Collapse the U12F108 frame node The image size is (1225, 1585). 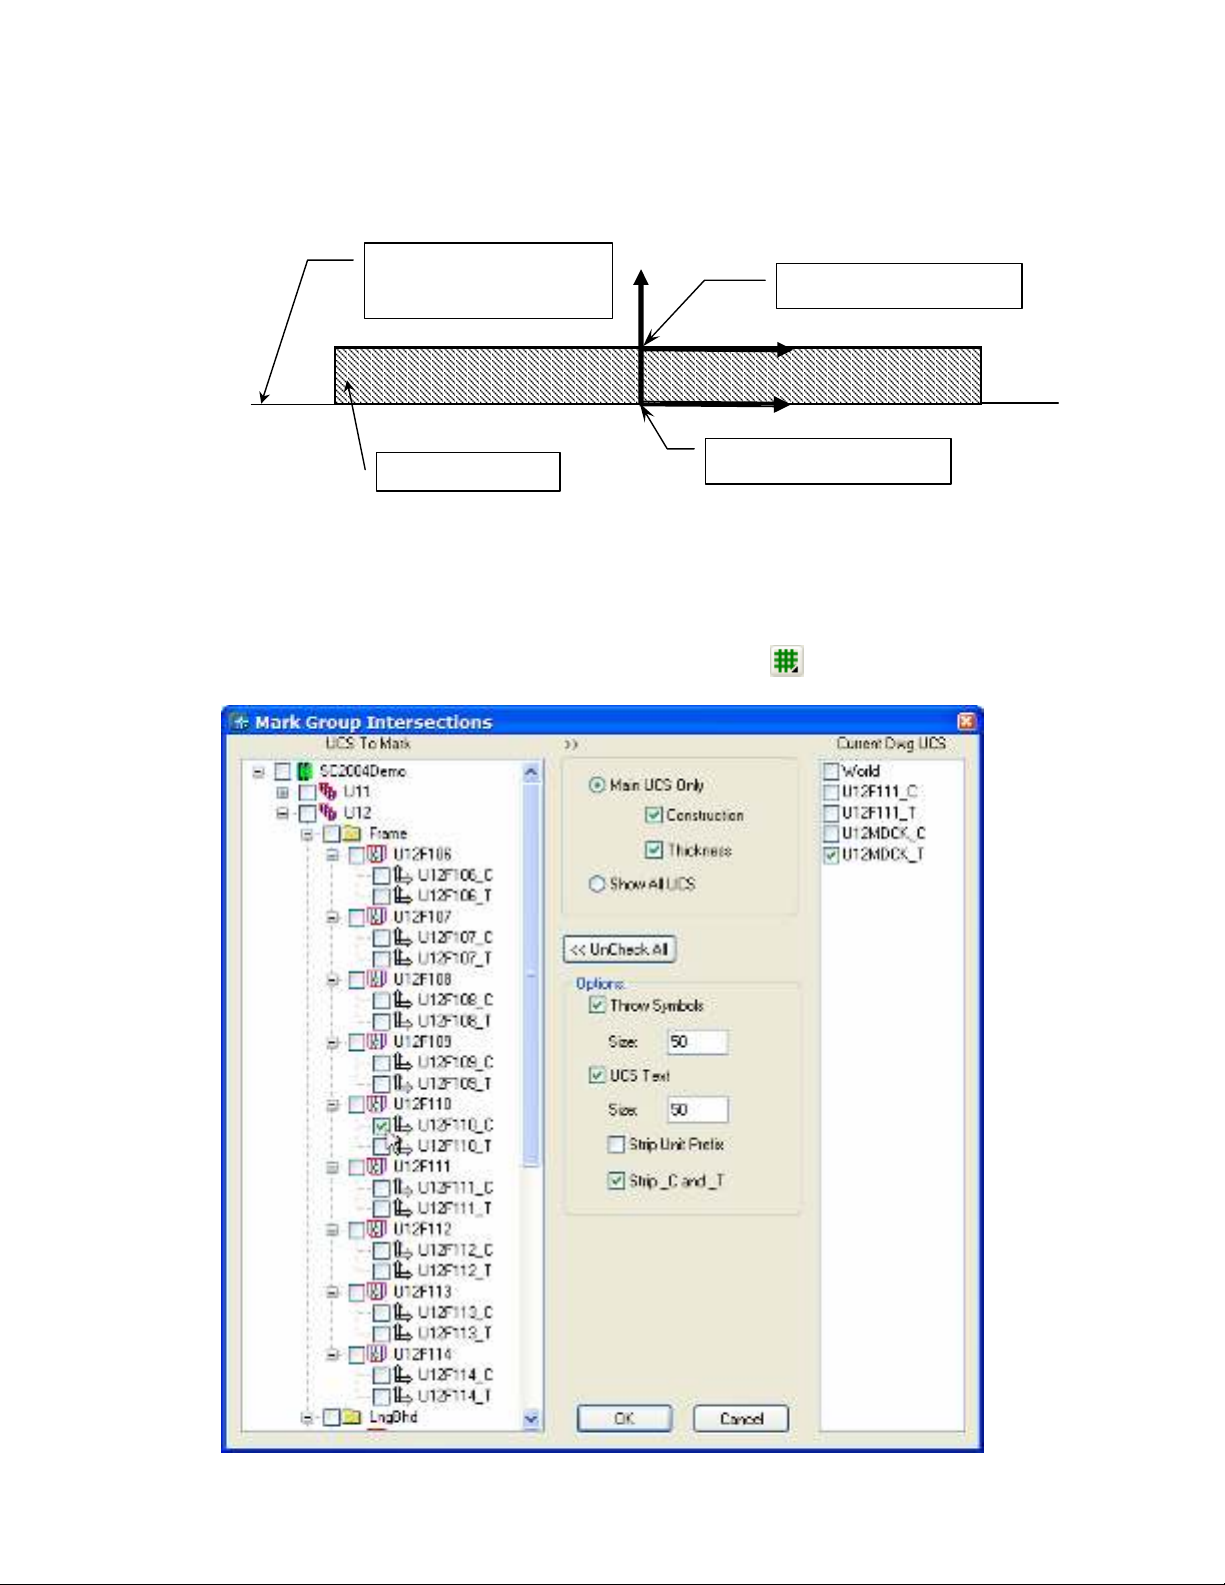[x=332, y=980]
